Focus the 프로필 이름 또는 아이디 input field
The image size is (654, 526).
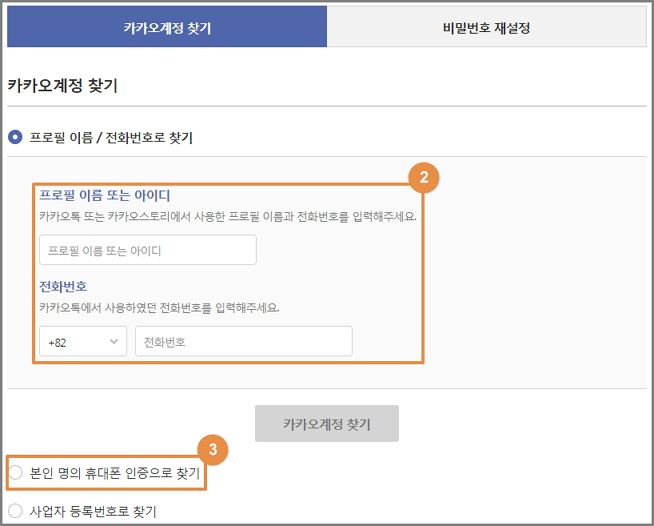pyautogui.click(x=148, y=250)
